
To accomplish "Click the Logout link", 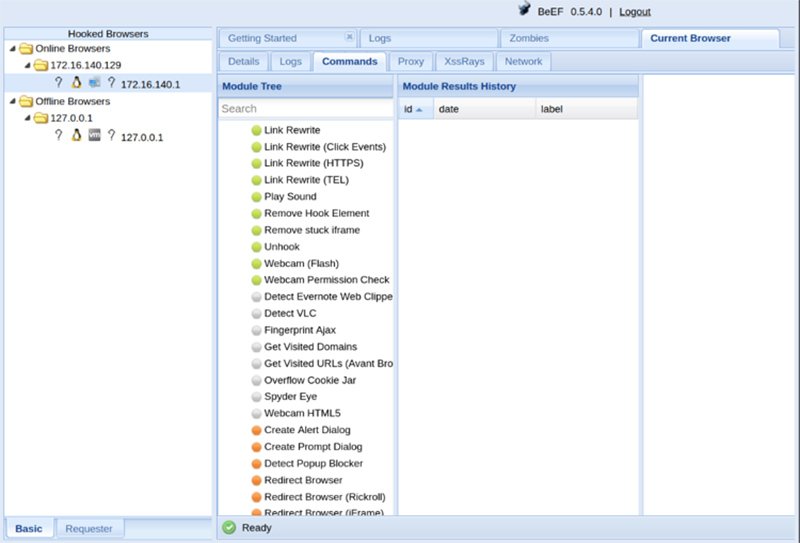I will click(634, 12).
